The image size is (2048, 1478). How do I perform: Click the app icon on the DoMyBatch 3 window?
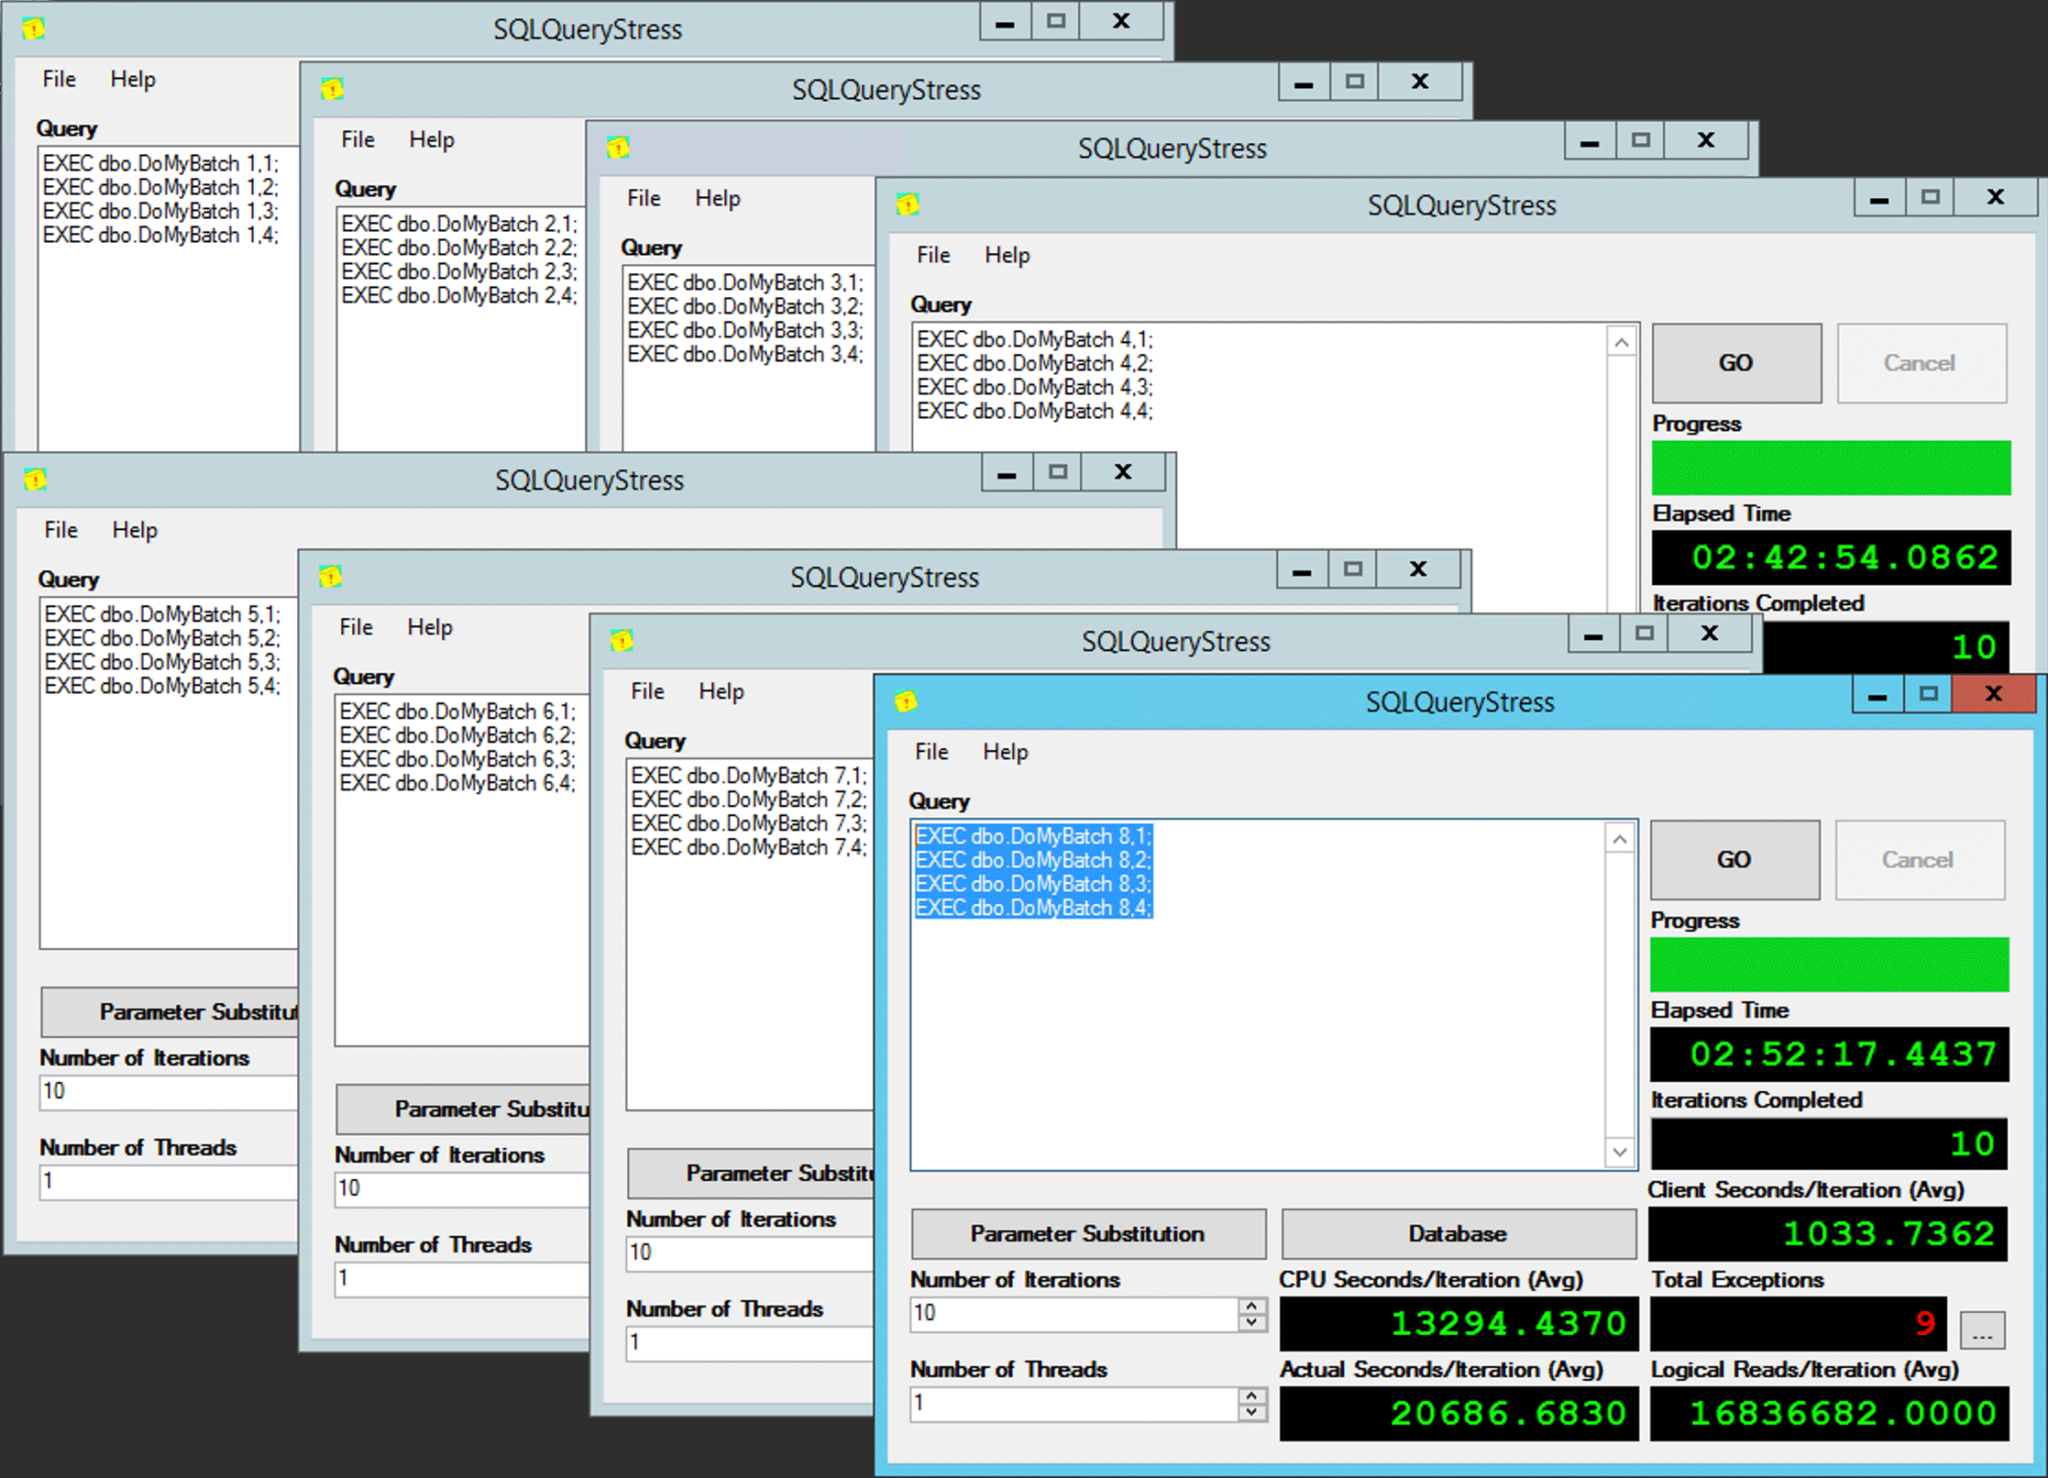click(x=617, y=148)
